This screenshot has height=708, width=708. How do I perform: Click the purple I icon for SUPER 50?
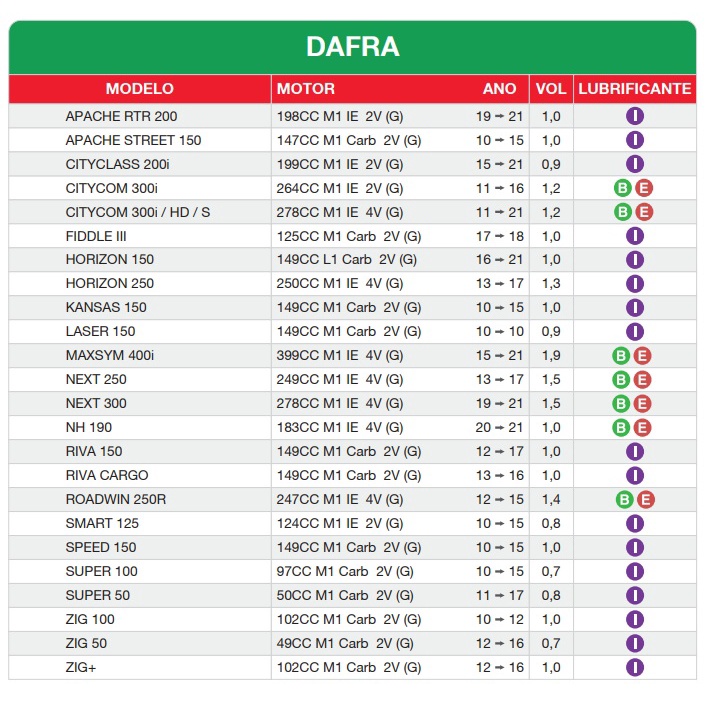click(x=634, y=596)
